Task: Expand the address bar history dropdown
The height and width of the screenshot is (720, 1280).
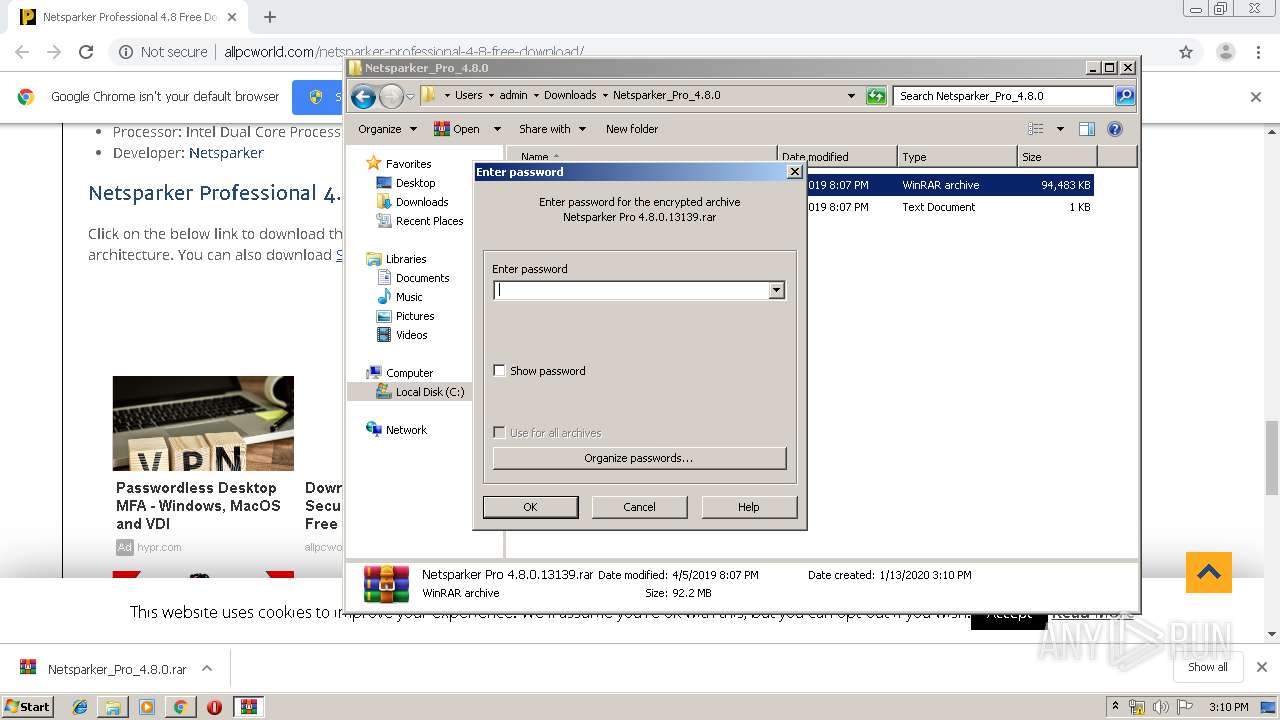Action: pyautogui.click(x=851, y=96)
